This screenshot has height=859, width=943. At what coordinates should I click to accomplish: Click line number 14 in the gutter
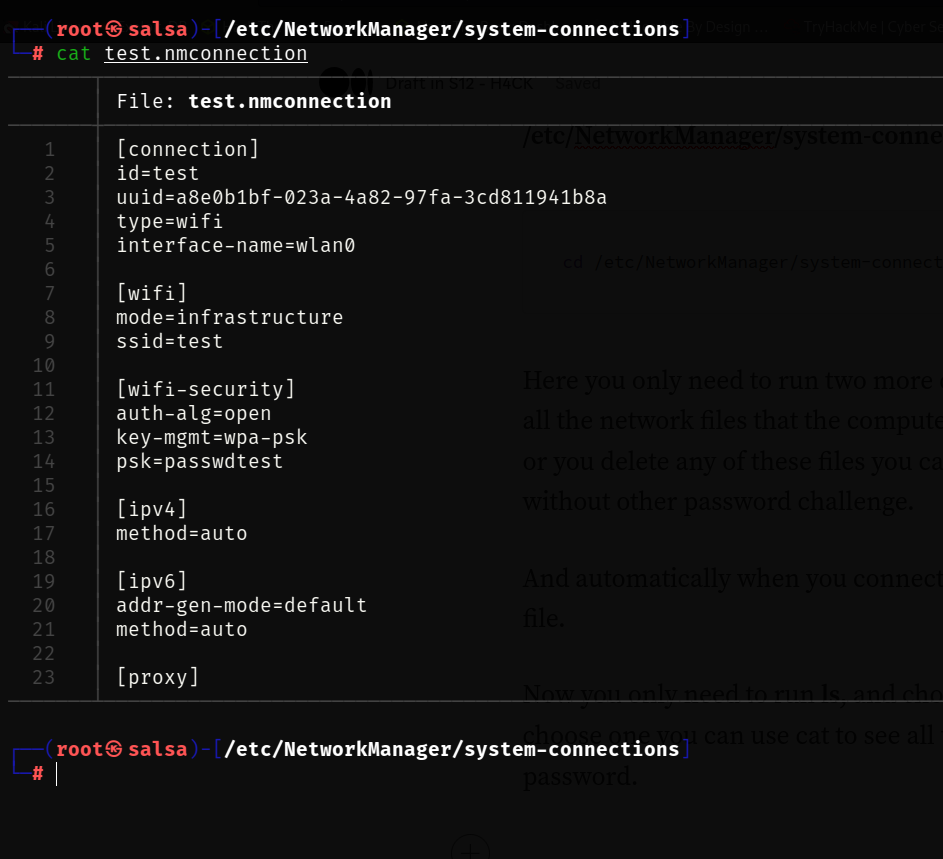point(43,461)
